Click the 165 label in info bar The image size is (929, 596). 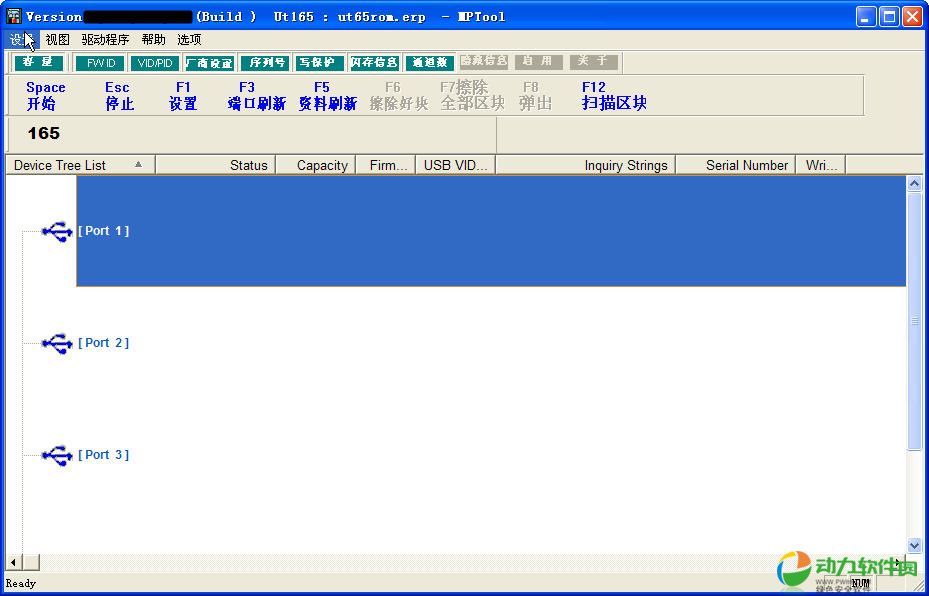pyautogui.click(x=43, y=133)
